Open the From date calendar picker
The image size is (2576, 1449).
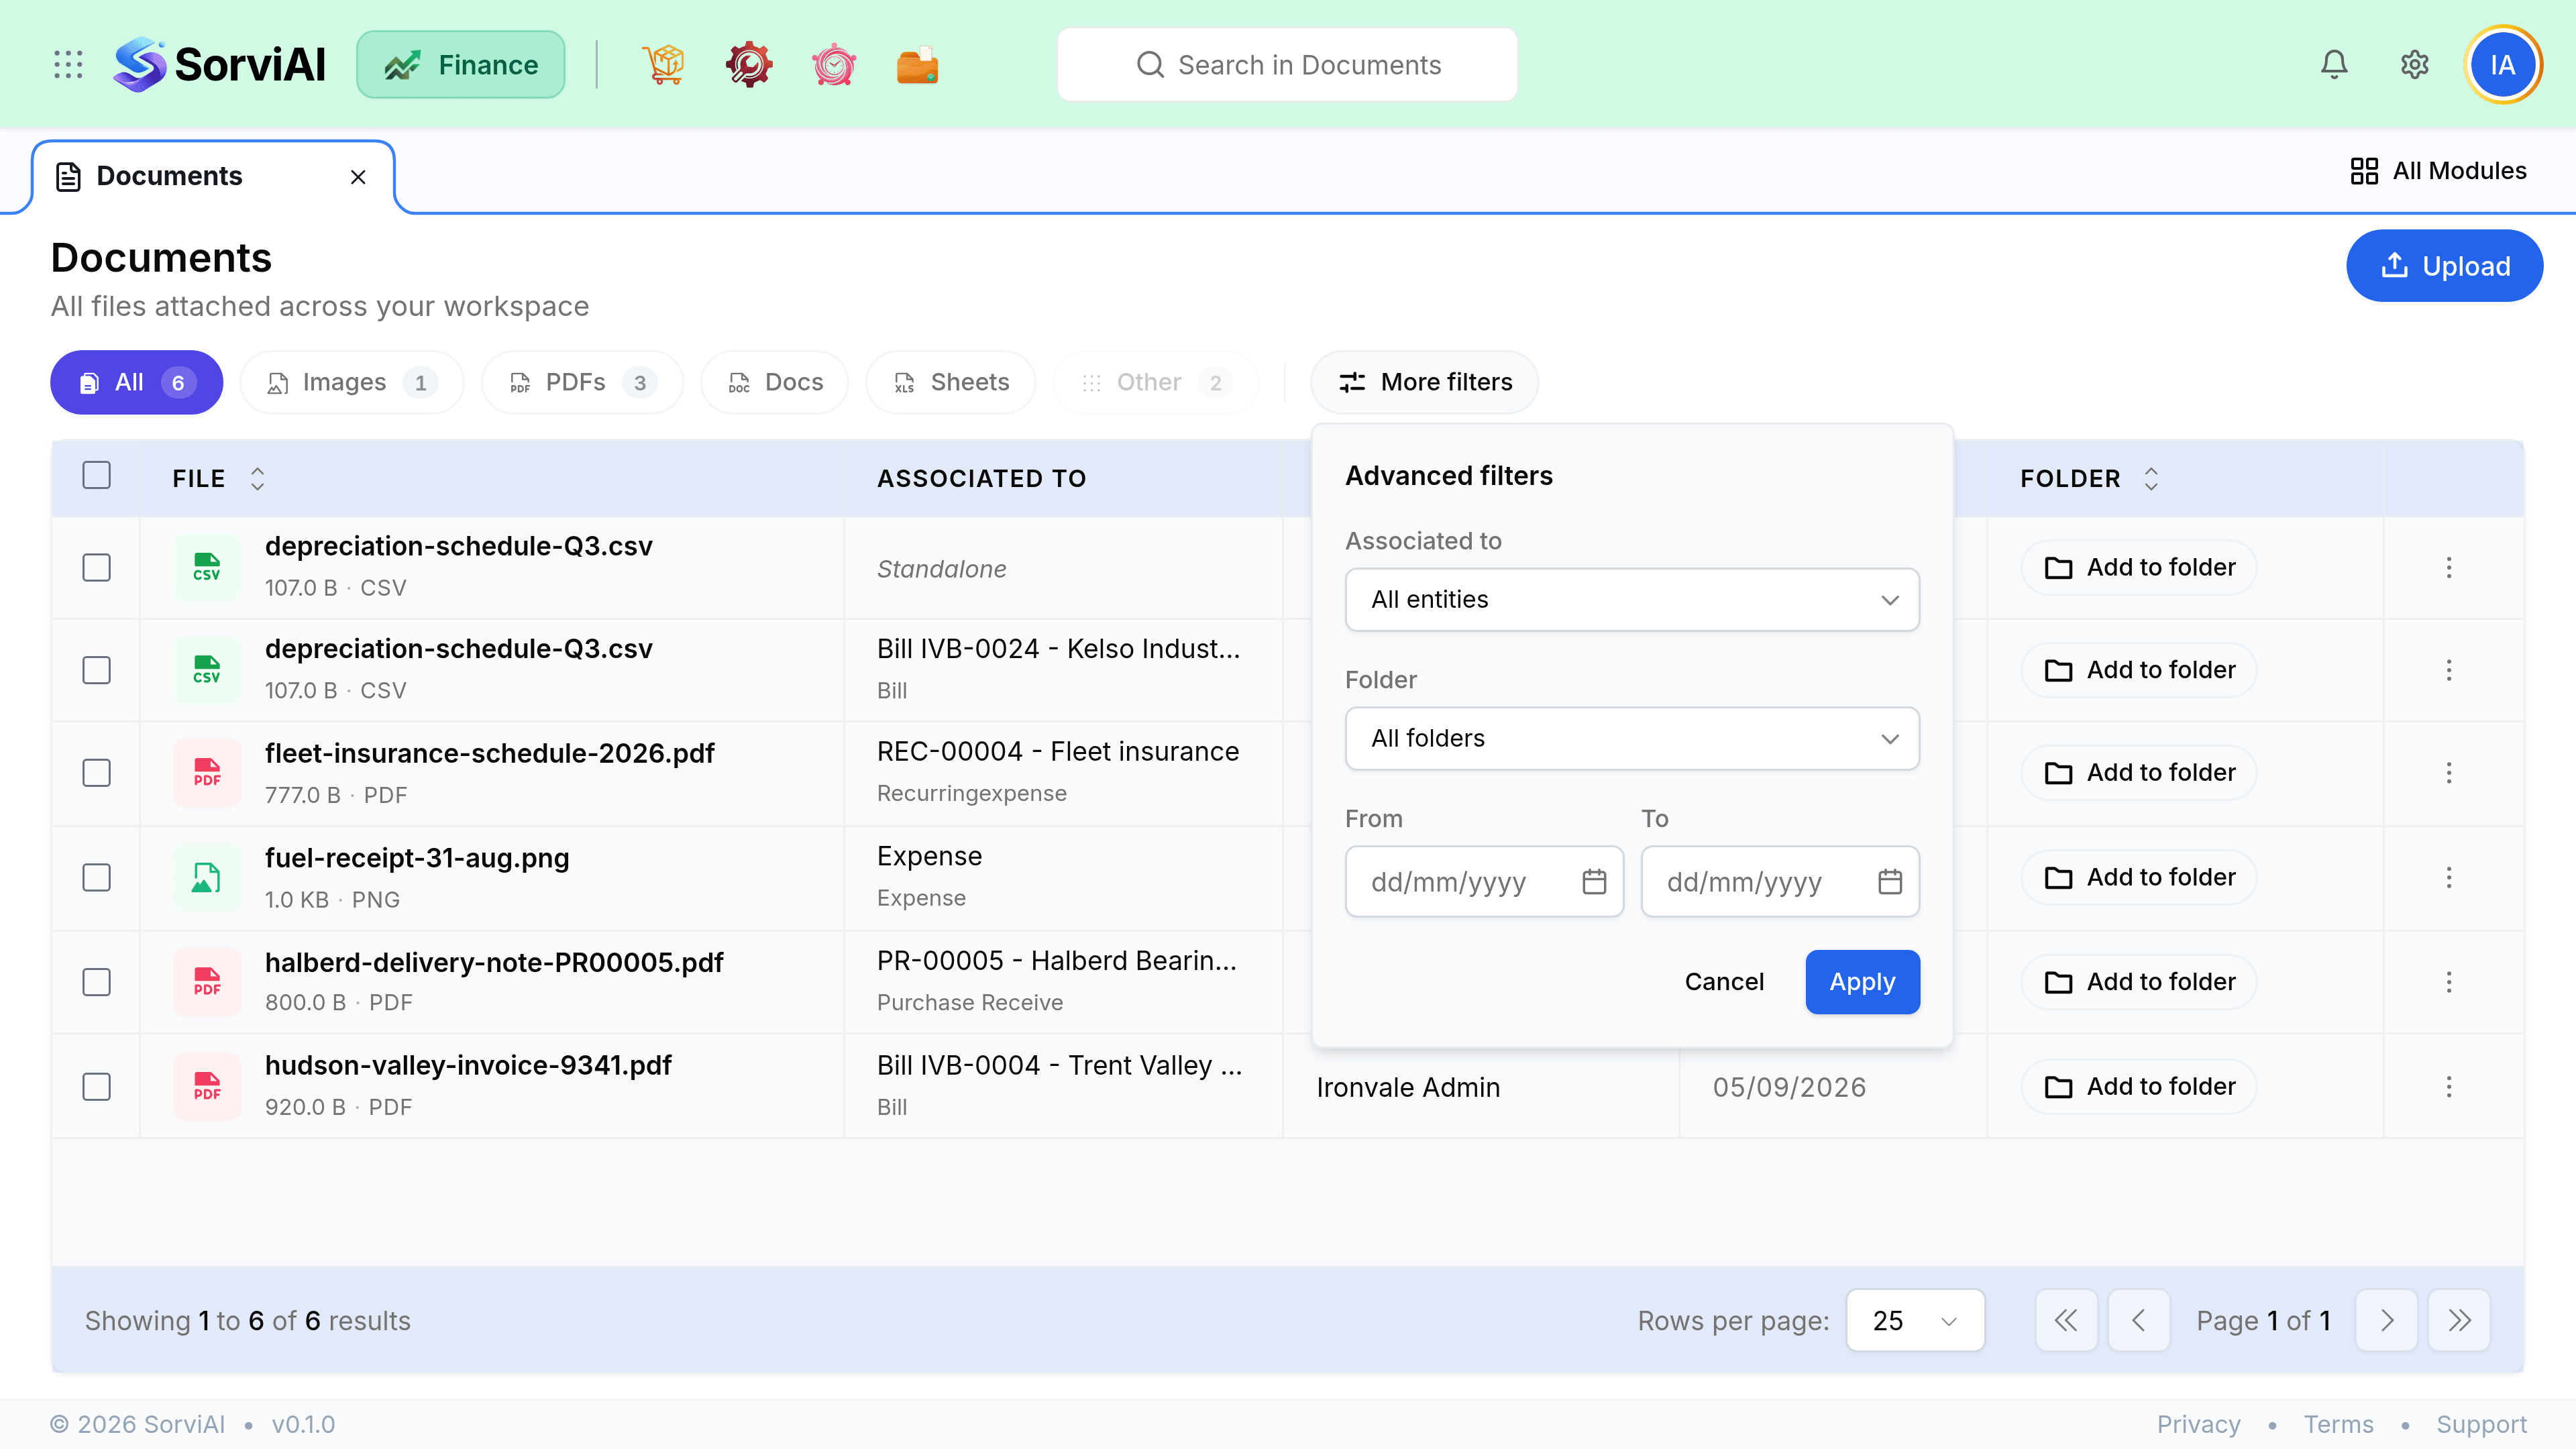(x=1594, y=882)
